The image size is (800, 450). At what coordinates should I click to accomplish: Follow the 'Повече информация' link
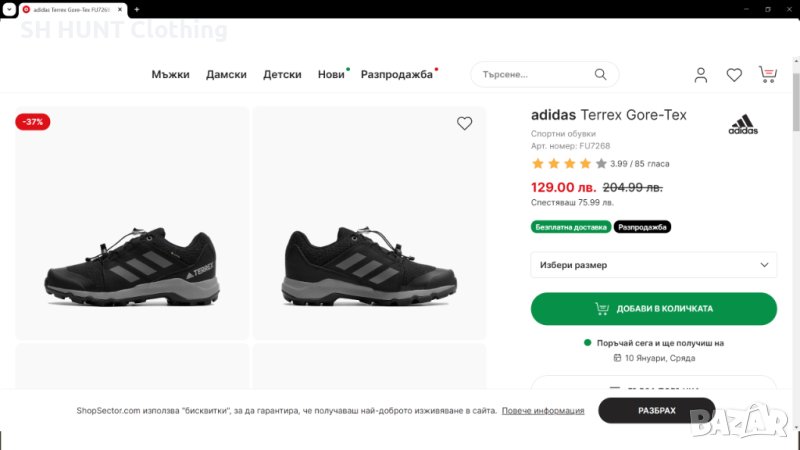coord(543,411)
